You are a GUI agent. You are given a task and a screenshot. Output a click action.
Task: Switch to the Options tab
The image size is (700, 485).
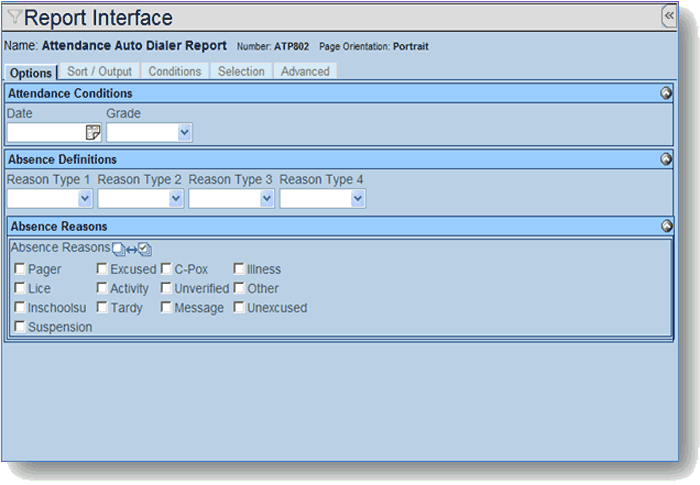(x=31, y=72)
